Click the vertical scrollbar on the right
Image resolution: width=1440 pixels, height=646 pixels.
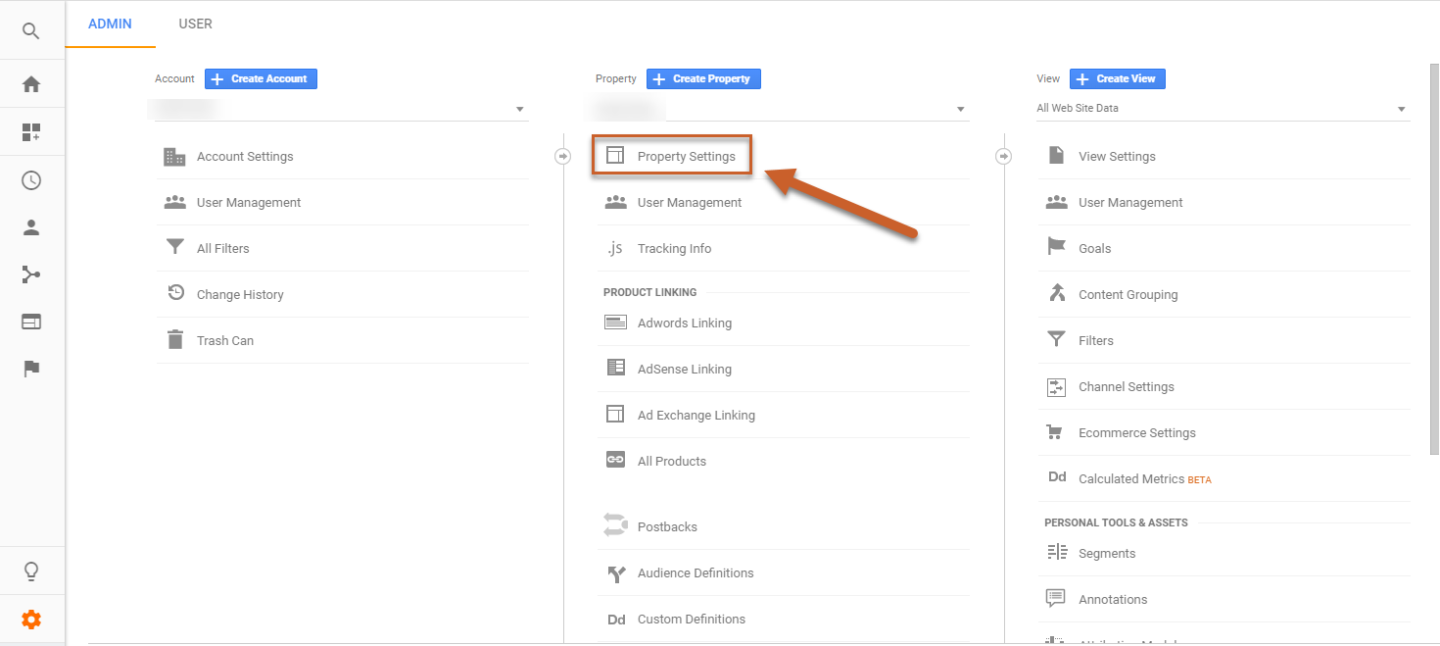pyautogui.click(x=1434, y=260)
